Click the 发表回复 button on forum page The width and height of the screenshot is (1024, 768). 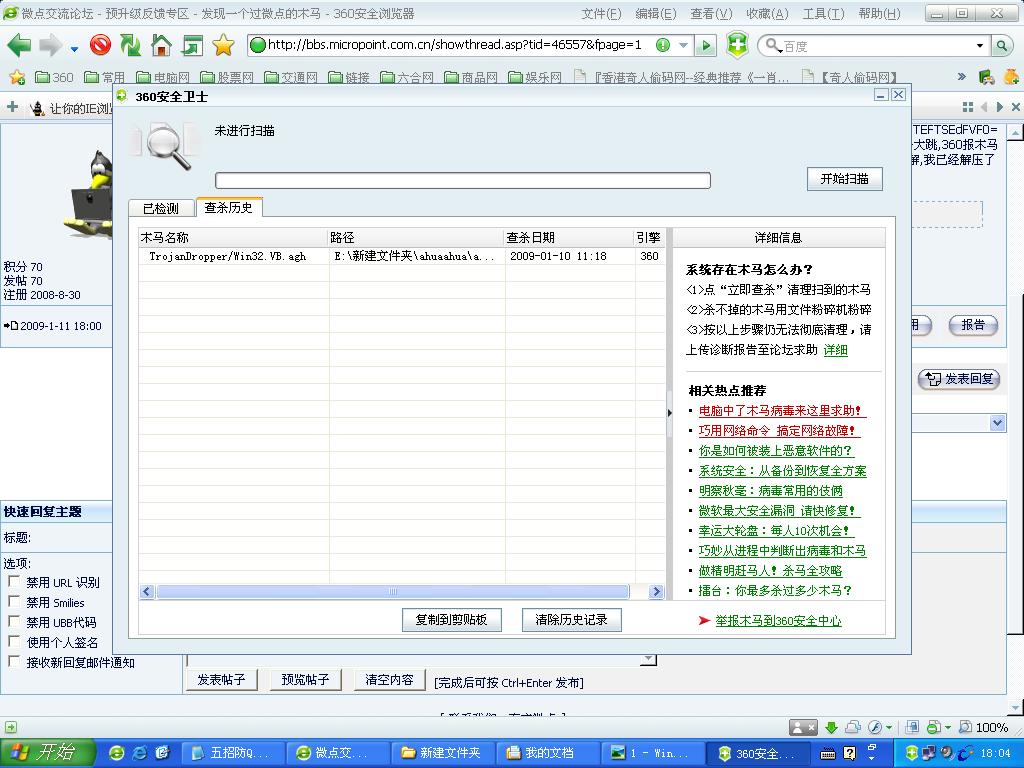959,379
